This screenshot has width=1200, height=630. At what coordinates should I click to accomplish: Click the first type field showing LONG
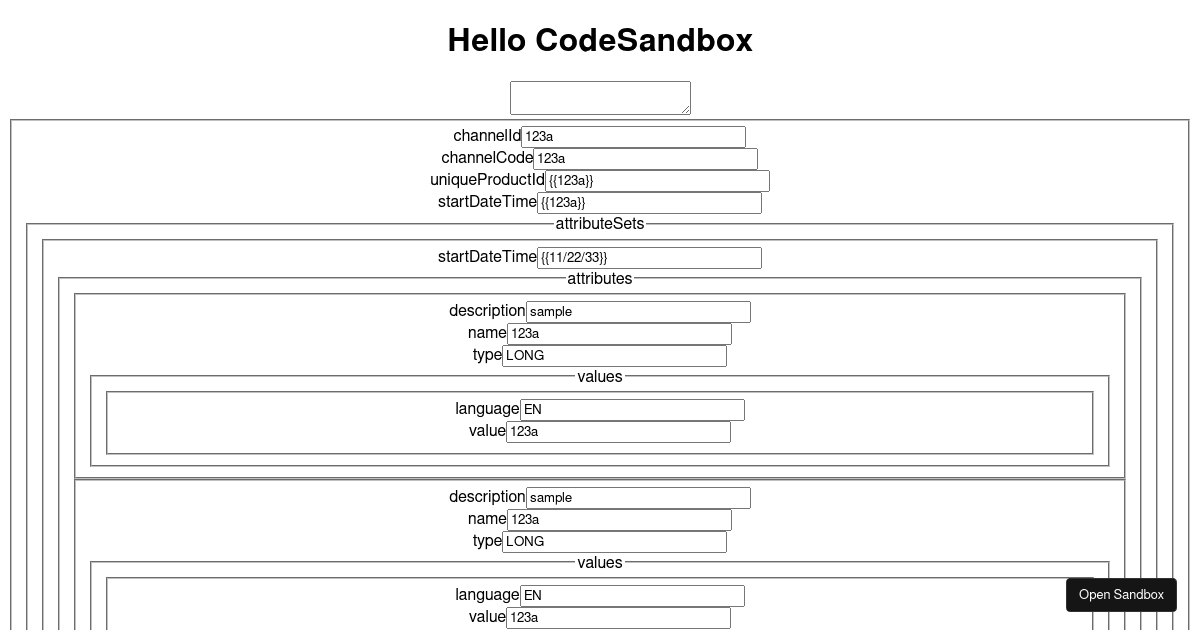pos(615,356)
